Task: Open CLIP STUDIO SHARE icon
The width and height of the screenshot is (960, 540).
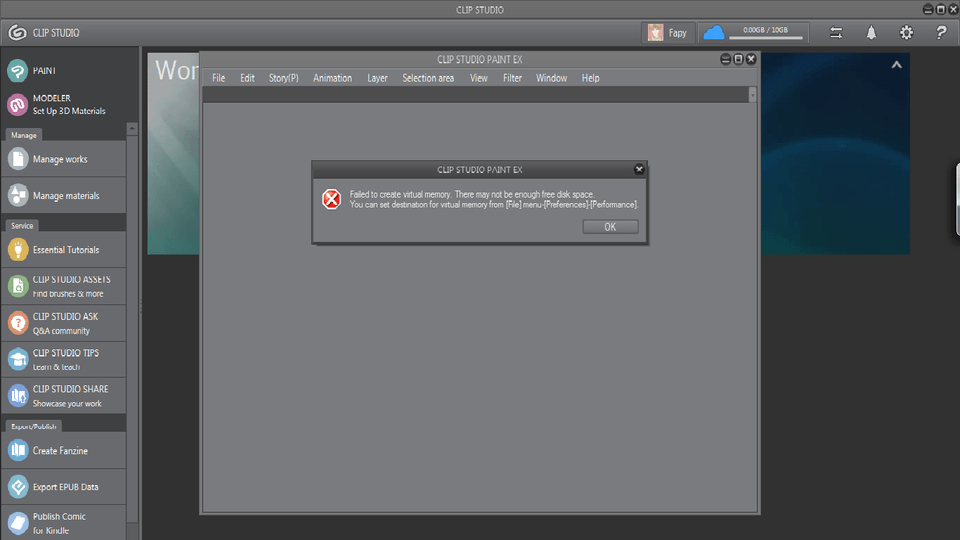Action: pos(18,396)
